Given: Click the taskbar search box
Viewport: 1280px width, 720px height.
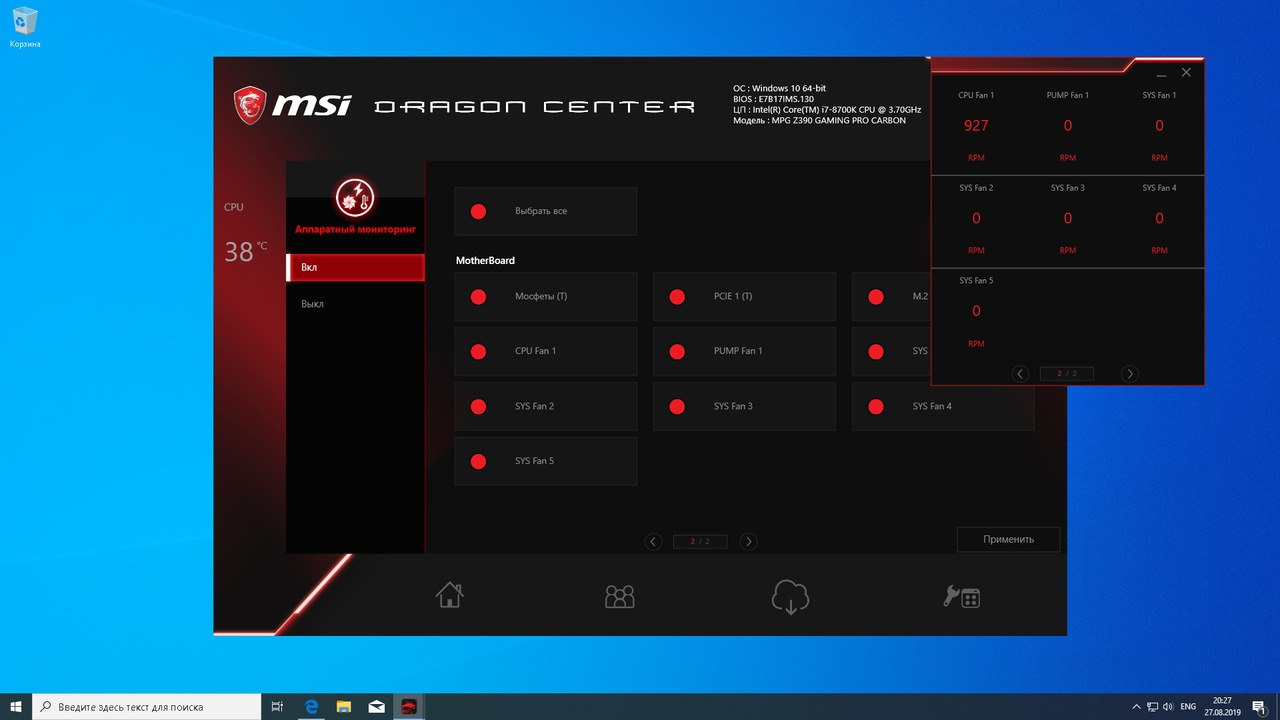Looking at the screenshot, I should point(147,706).
